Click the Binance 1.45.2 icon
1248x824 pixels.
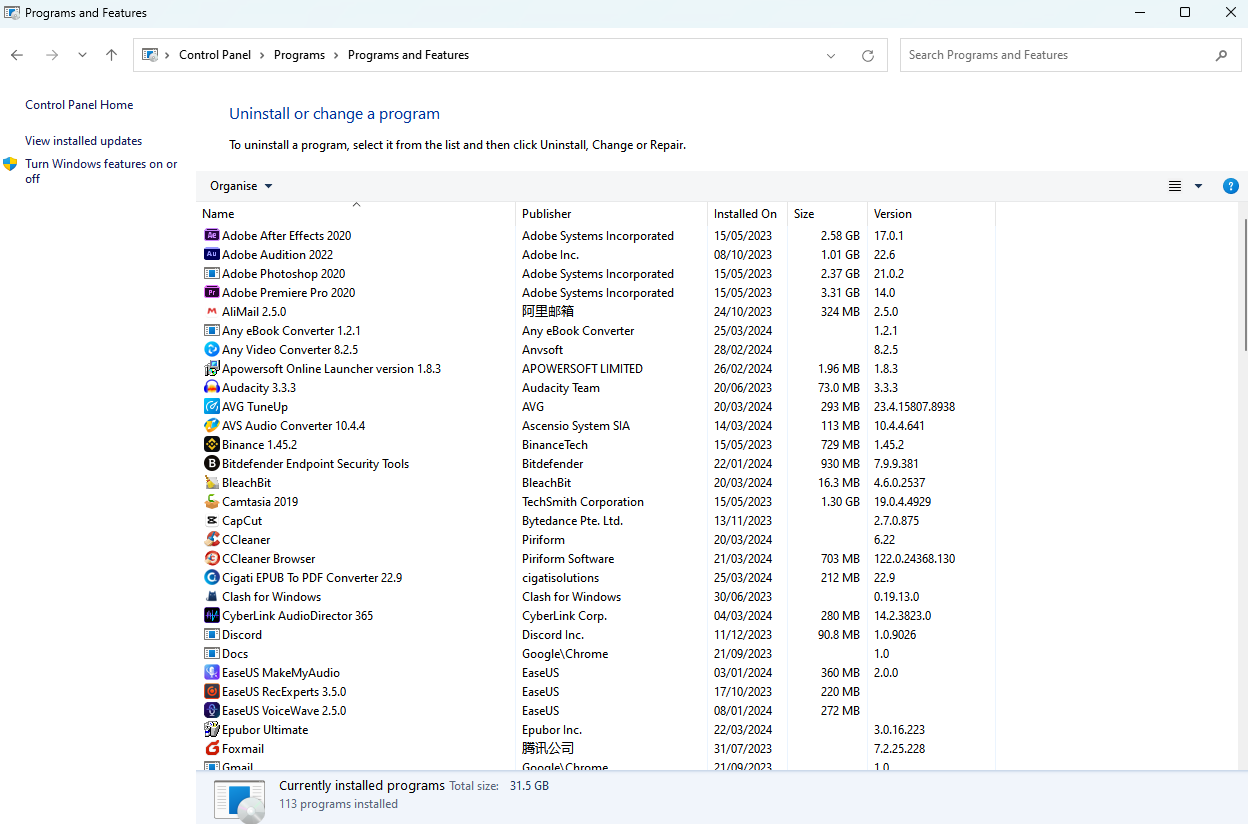coord(211,445)
